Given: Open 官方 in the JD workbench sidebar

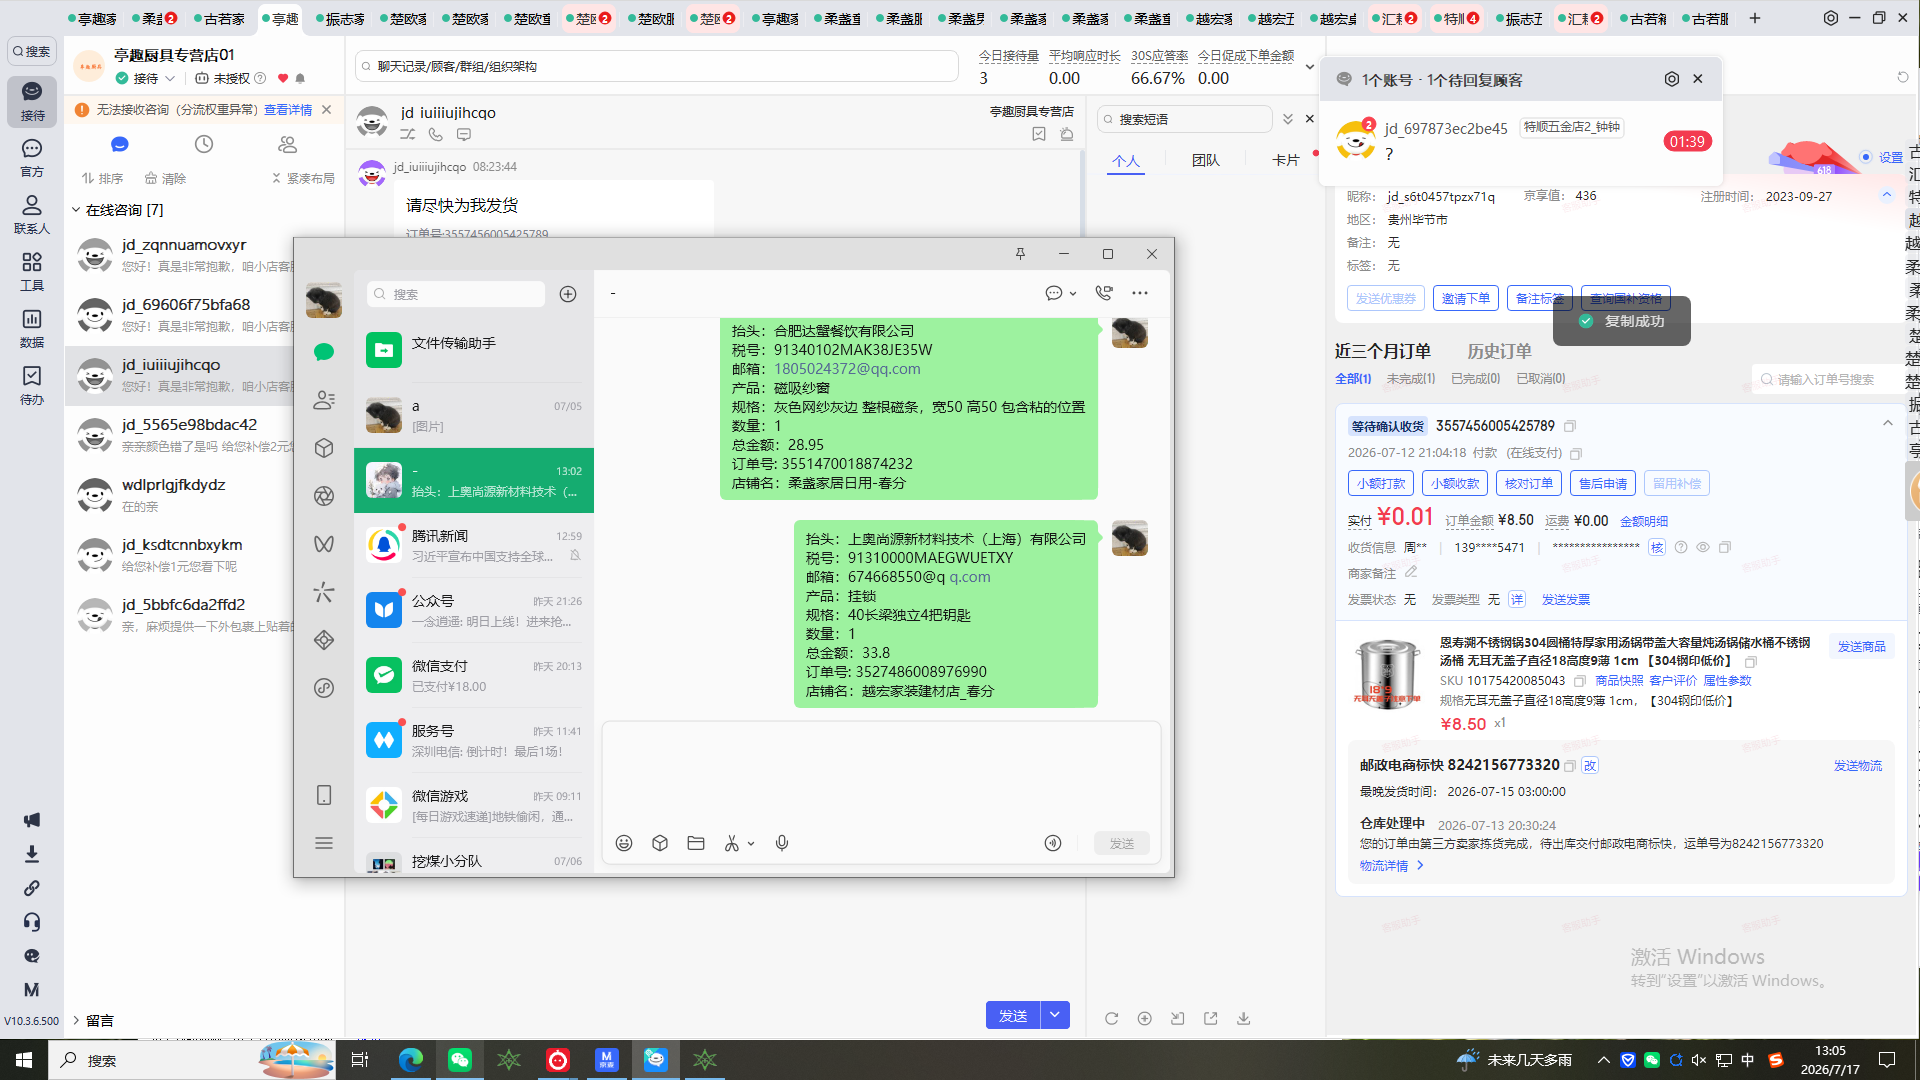Looking at the screenshot, I should coord(32,158).
